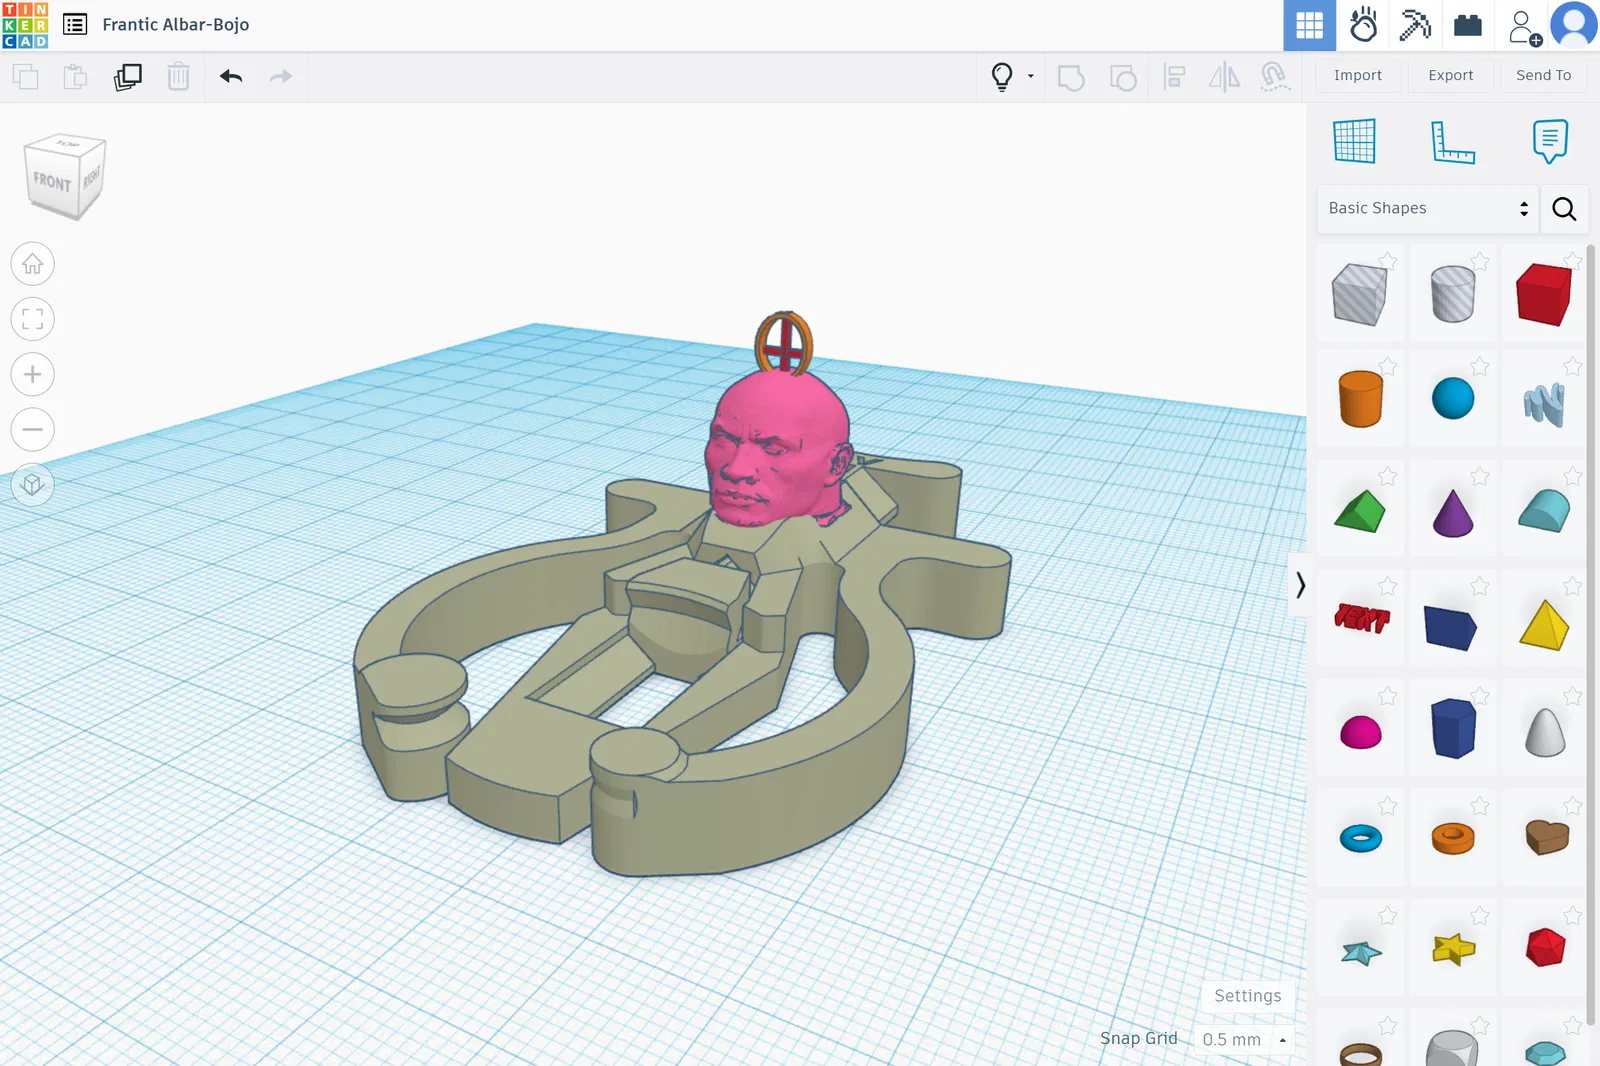Open the Send To menu
Viewport: 1600px width, 1066px height.
(1543, 75)
